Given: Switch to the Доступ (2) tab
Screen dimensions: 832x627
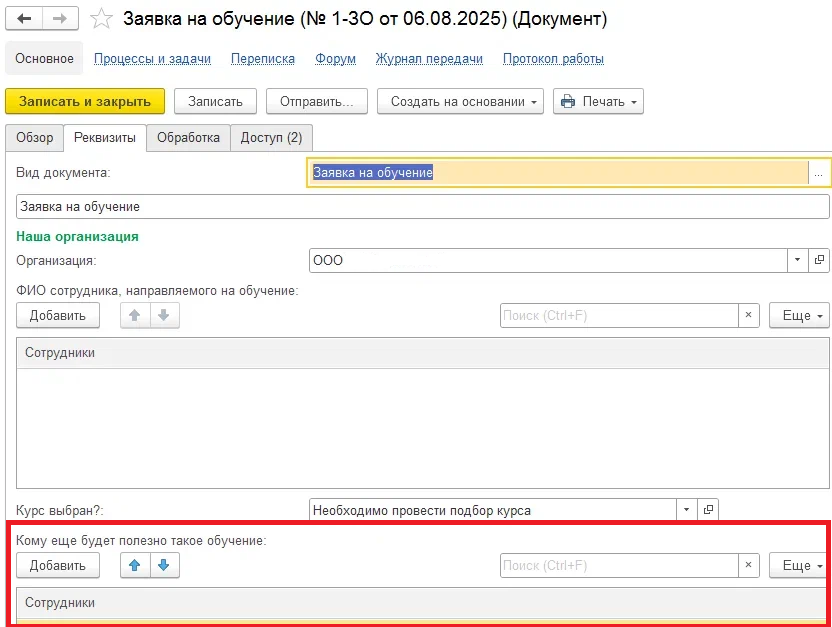Looking at the screenshot, I should (x=271, y=138).
